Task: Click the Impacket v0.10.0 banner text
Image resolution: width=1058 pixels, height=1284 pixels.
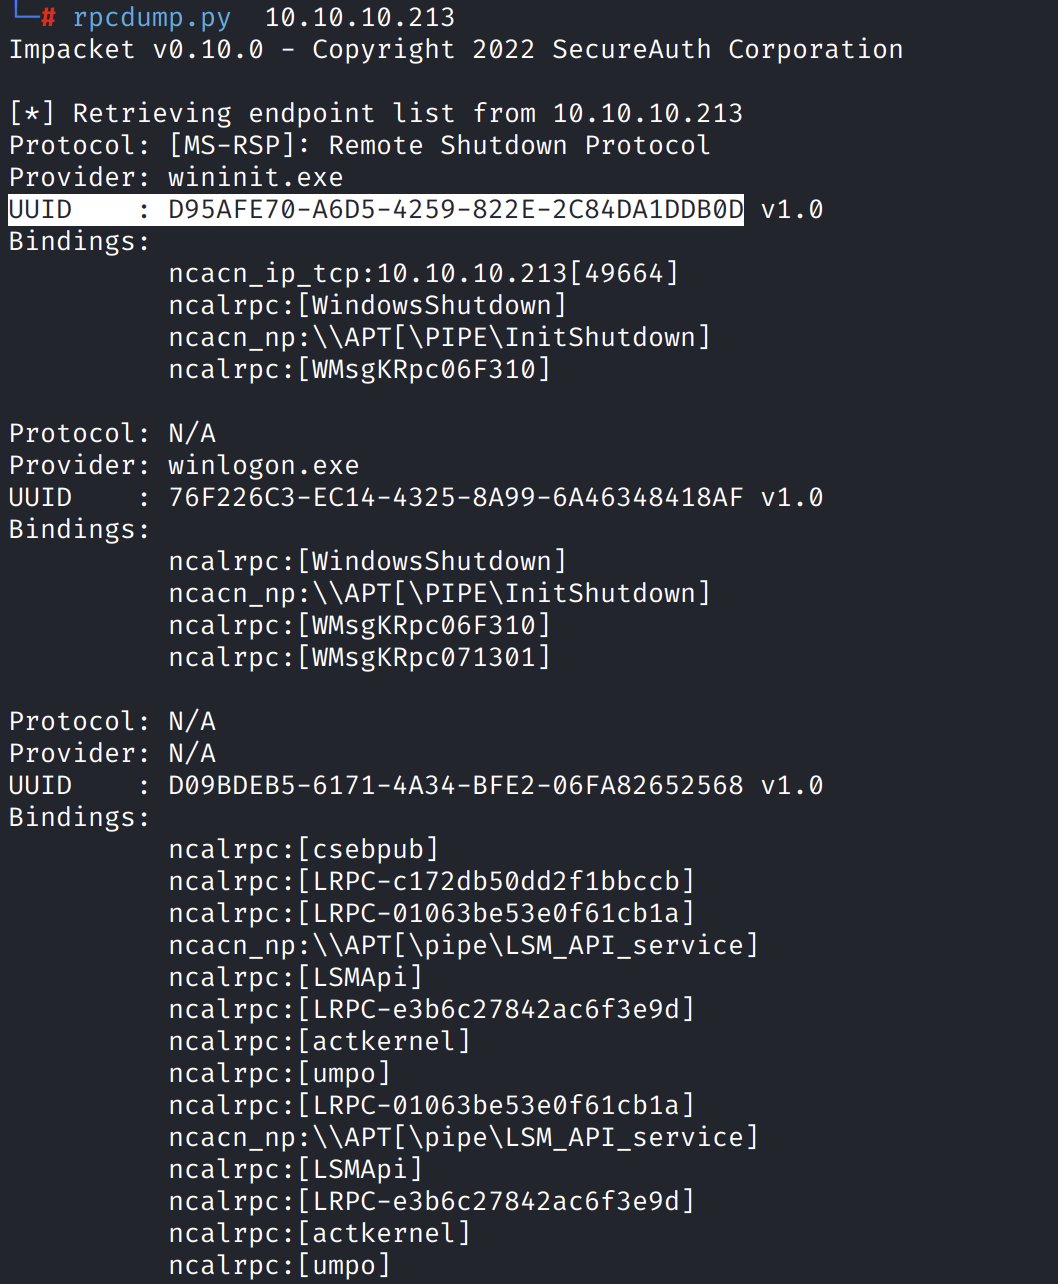Action: click(136, 50)
